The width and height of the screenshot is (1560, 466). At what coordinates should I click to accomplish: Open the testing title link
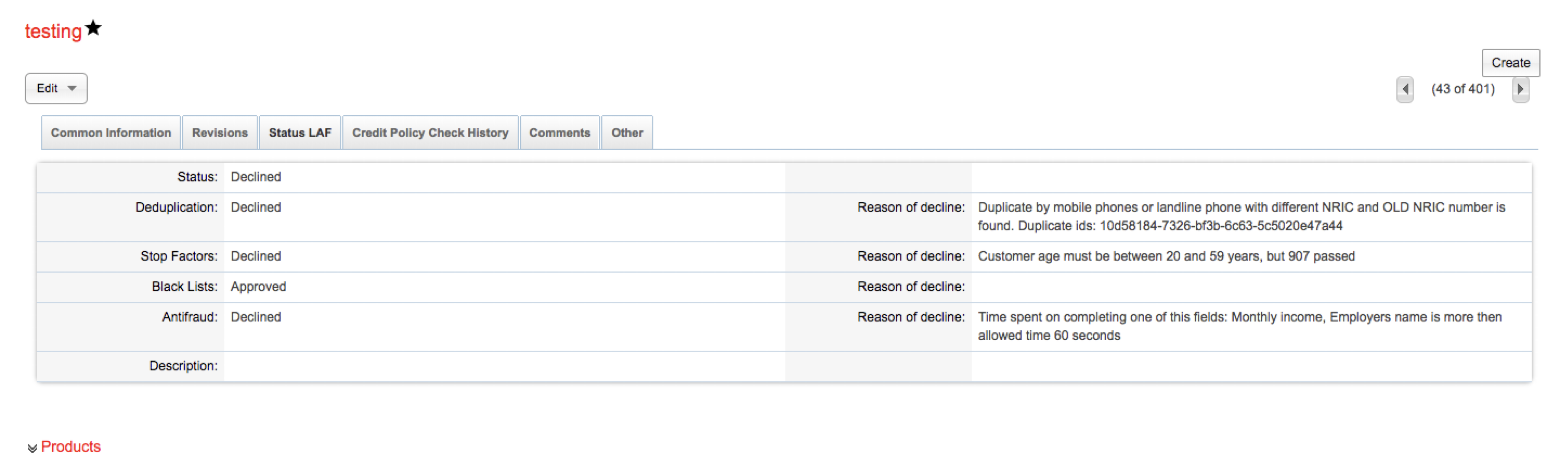[53, 32]
